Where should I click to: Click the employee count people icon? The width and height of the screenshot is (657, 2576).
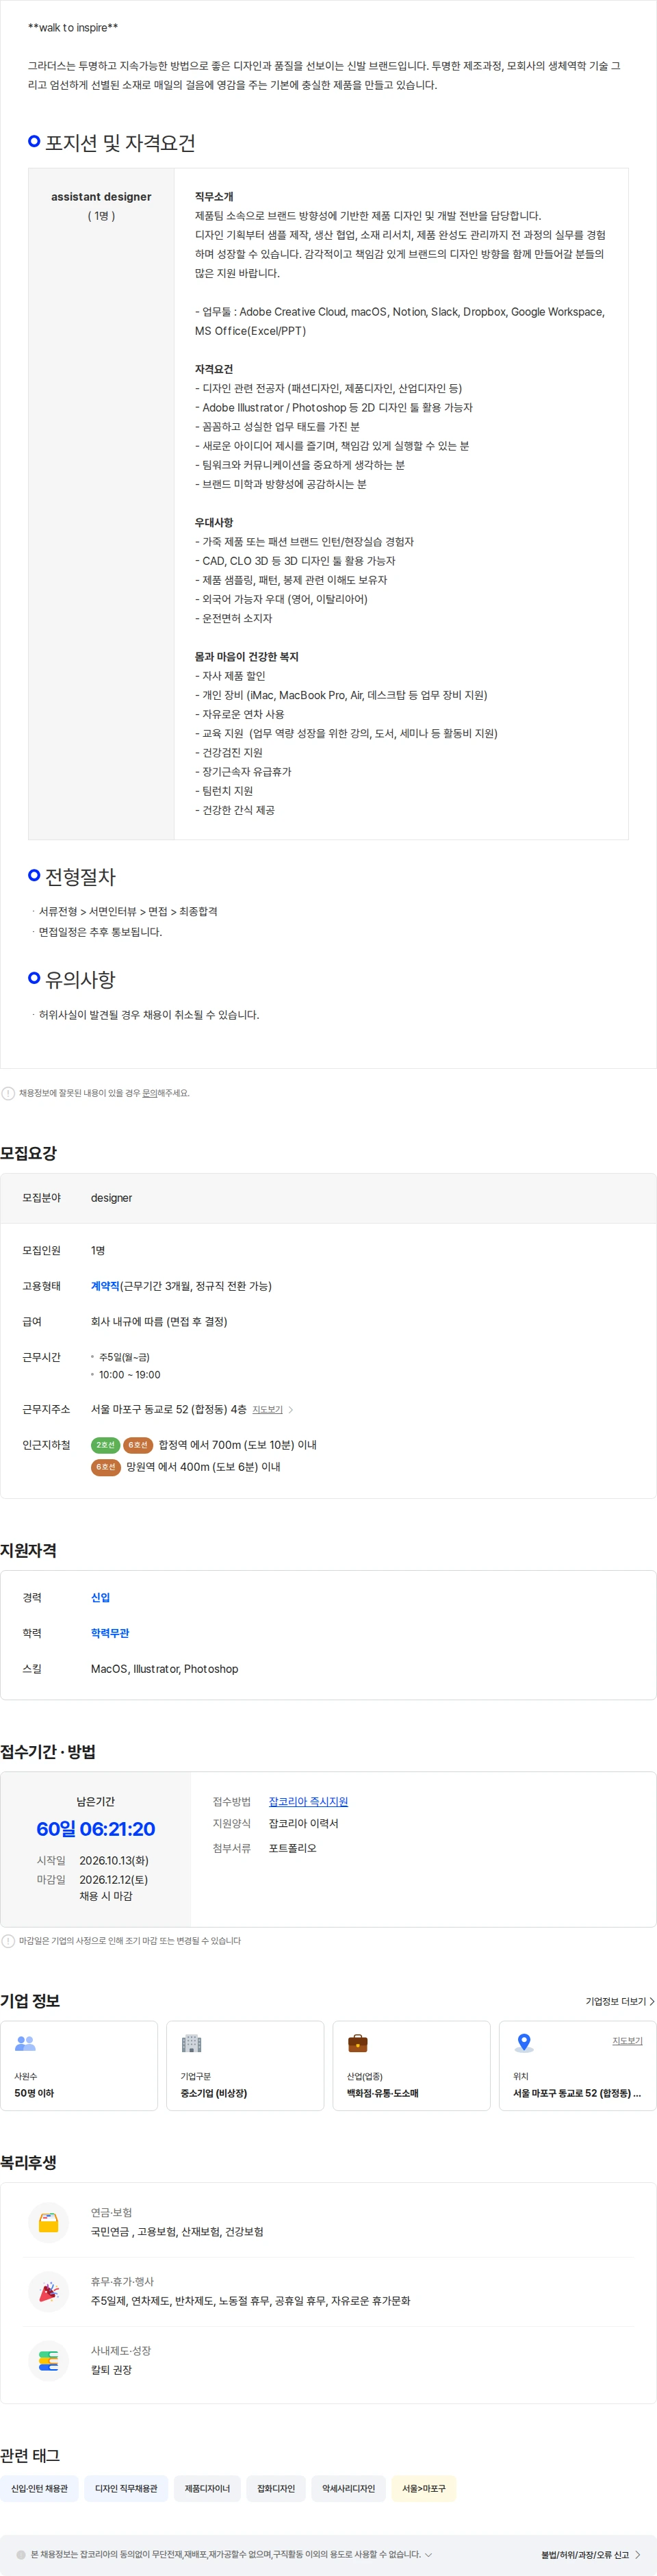click(x=26, y=2043)
